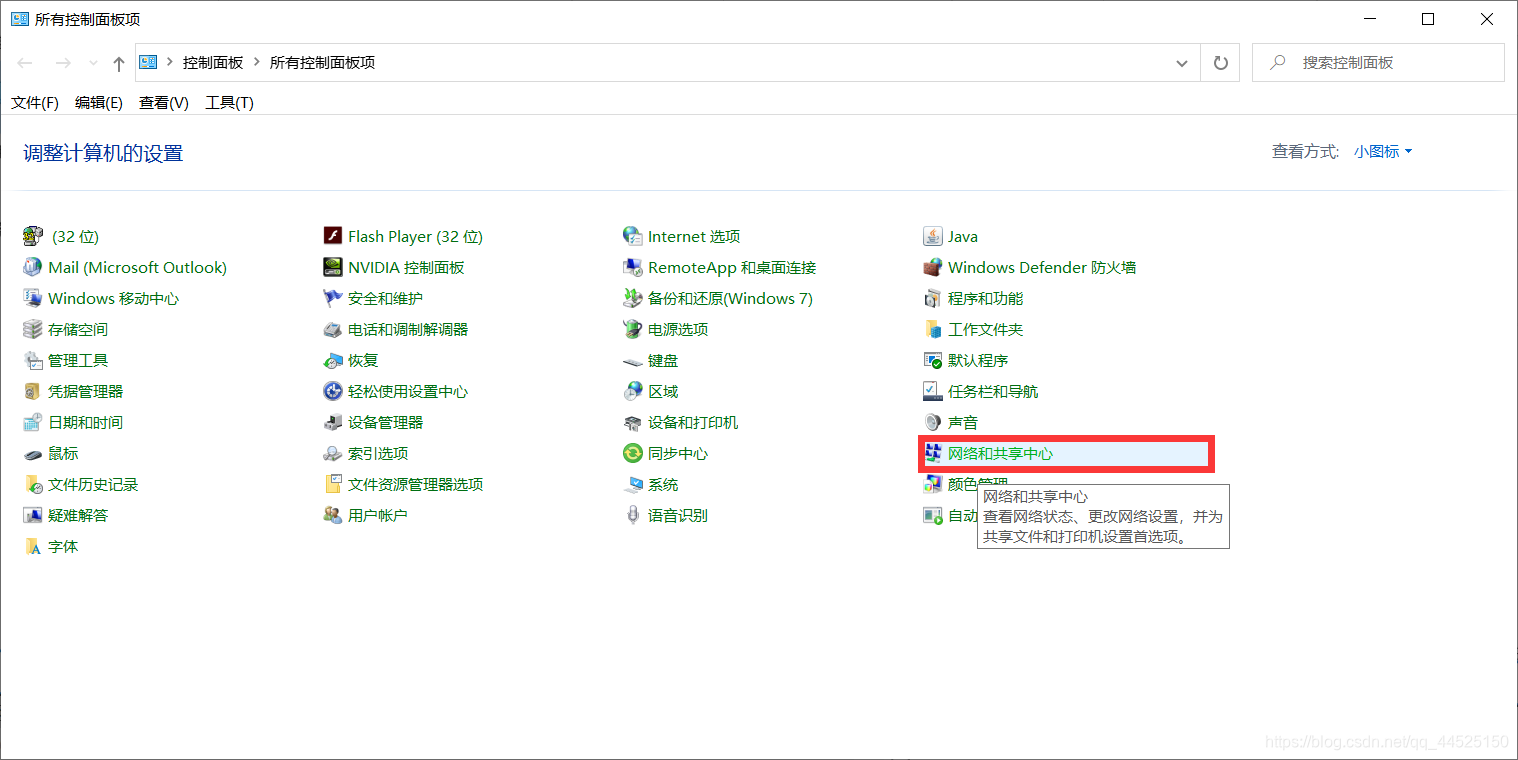Go up one level with arrow
The width and height of the screenshot is (1518, 760).
click(x=118, y=63)
